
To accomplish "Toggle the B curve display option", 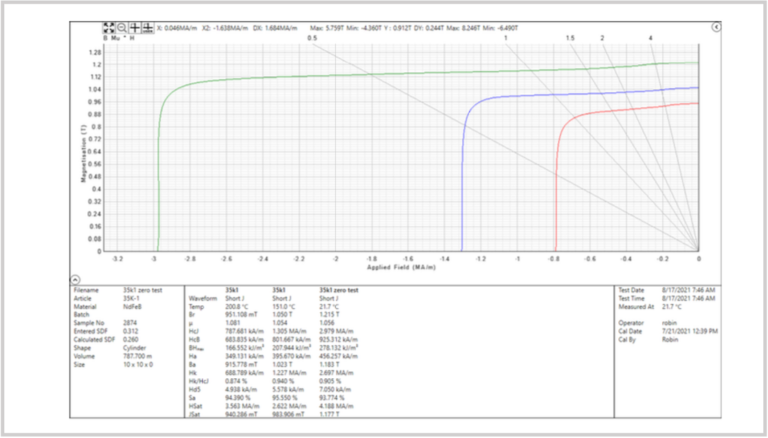I will pyautogui.click(x=105, y=38).
